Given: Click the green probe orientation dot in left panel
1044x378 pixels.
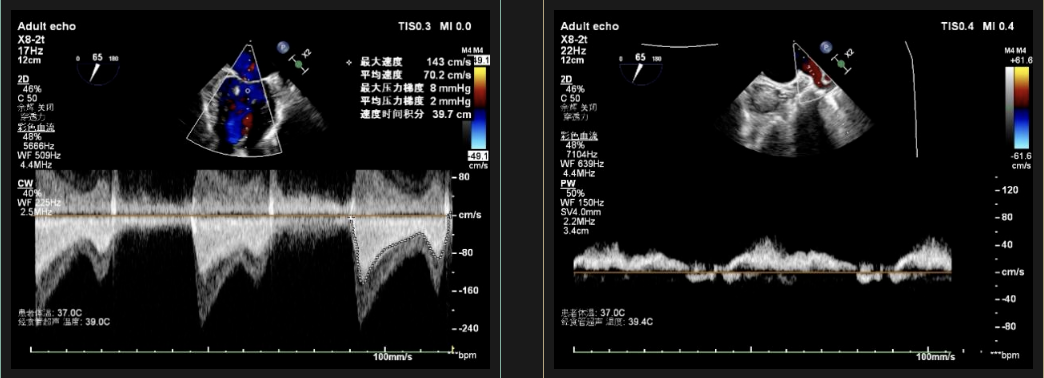Looking at the screenshot, I should click(x=298, y=65).
